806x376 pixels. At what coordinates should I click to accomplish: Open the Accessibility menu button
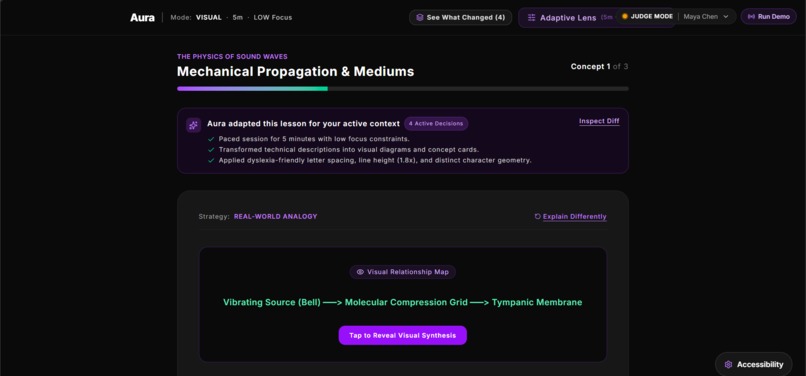[x=754, y=364]
